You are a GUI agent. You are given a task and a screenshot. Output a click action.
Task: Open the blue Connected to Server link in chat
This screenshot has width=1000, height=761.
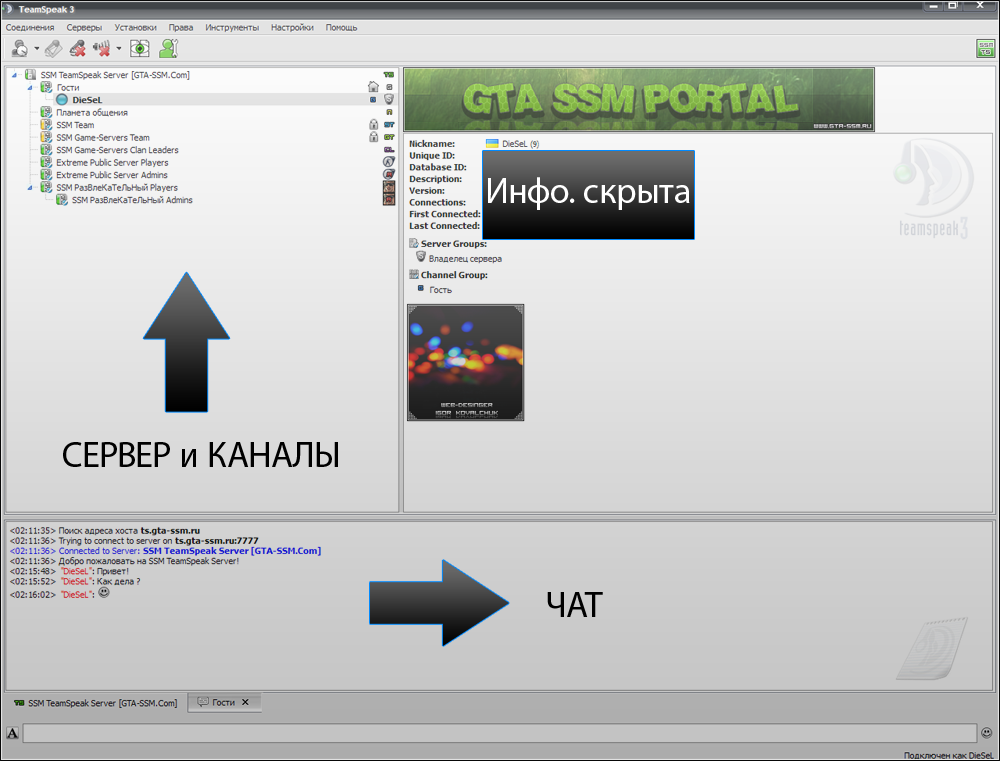pyautogui.click(x=232, y=550)
